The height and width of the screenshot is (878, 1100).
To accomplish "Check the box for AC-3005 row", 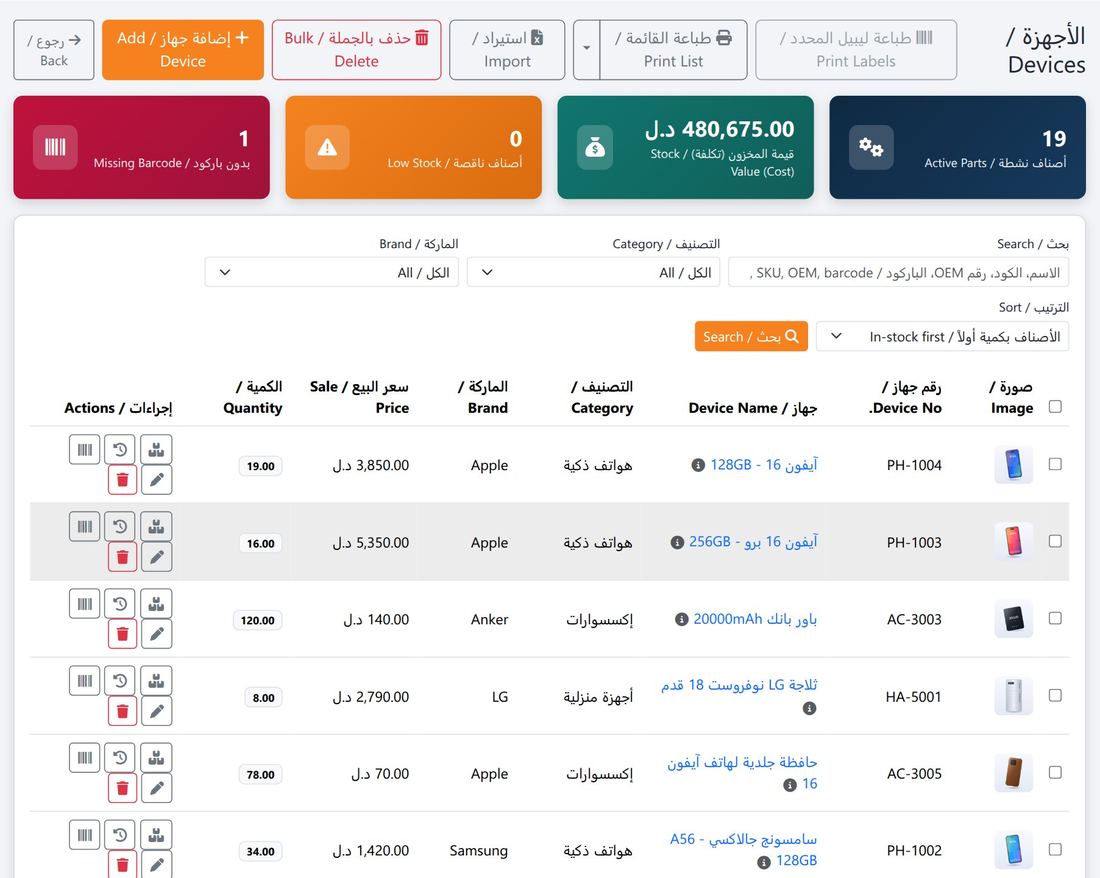I will [1055, 773].
